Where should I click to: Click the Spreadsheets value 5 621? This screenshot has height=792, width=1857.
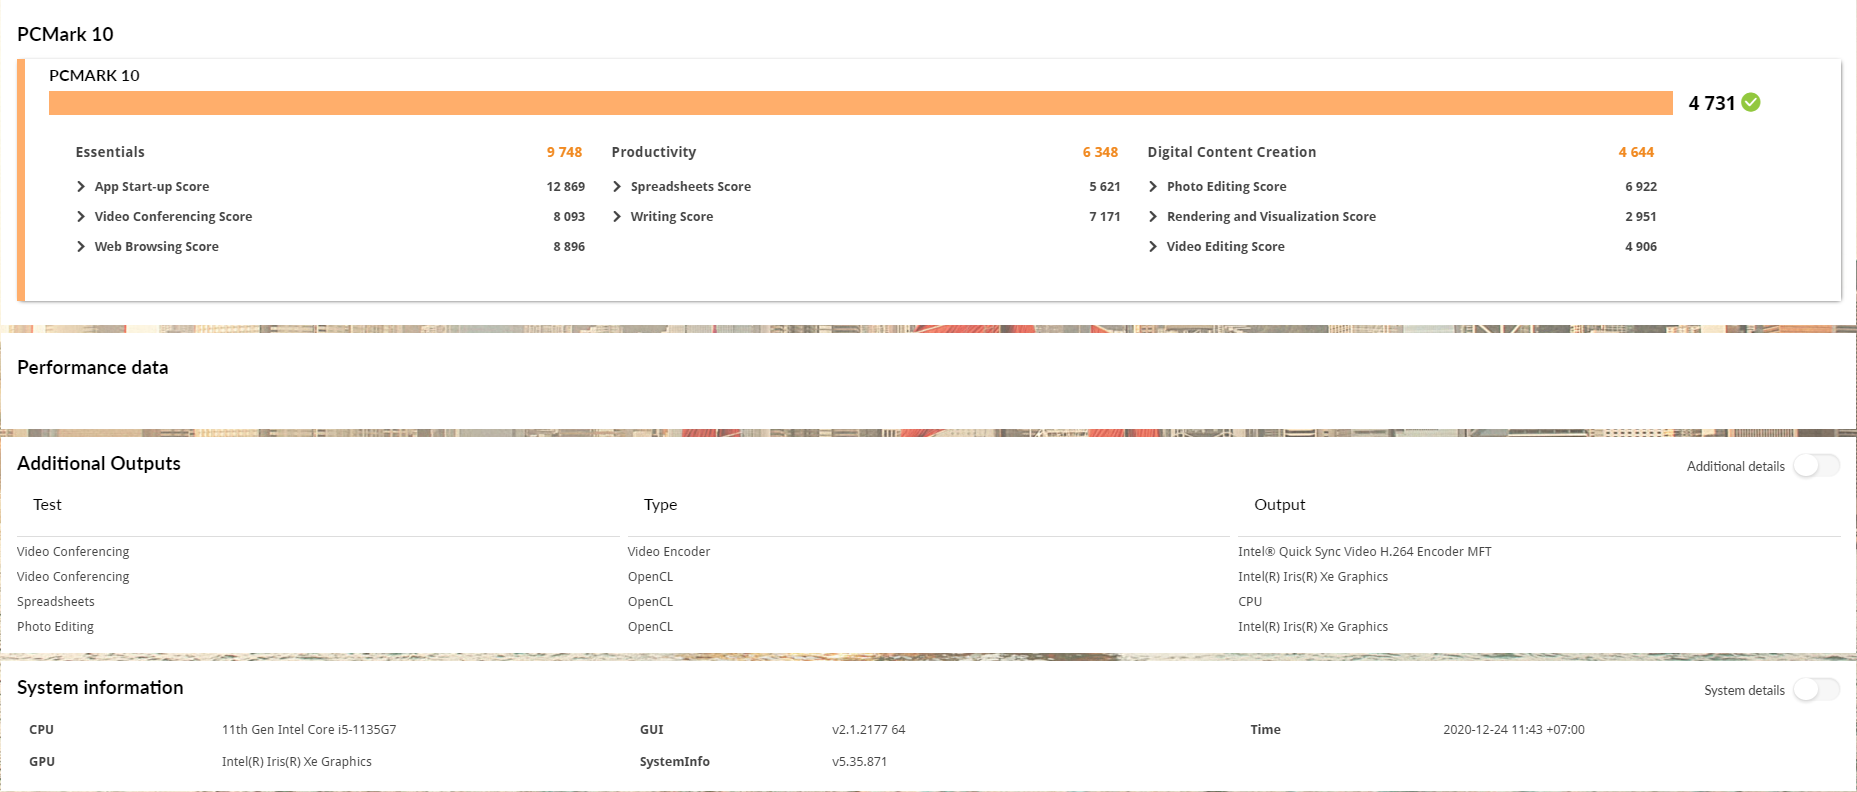point(1105,187)
